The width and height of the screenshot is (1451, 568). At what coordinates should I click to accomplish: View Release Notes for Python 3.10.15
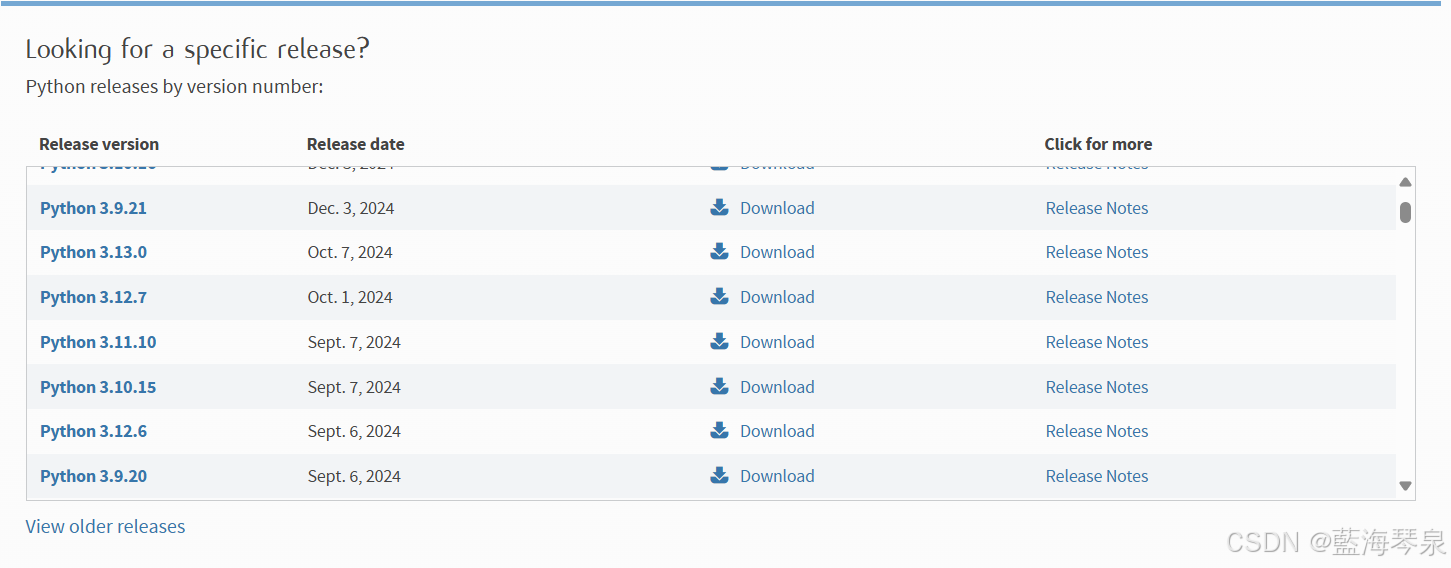(x=1097, y=387)
